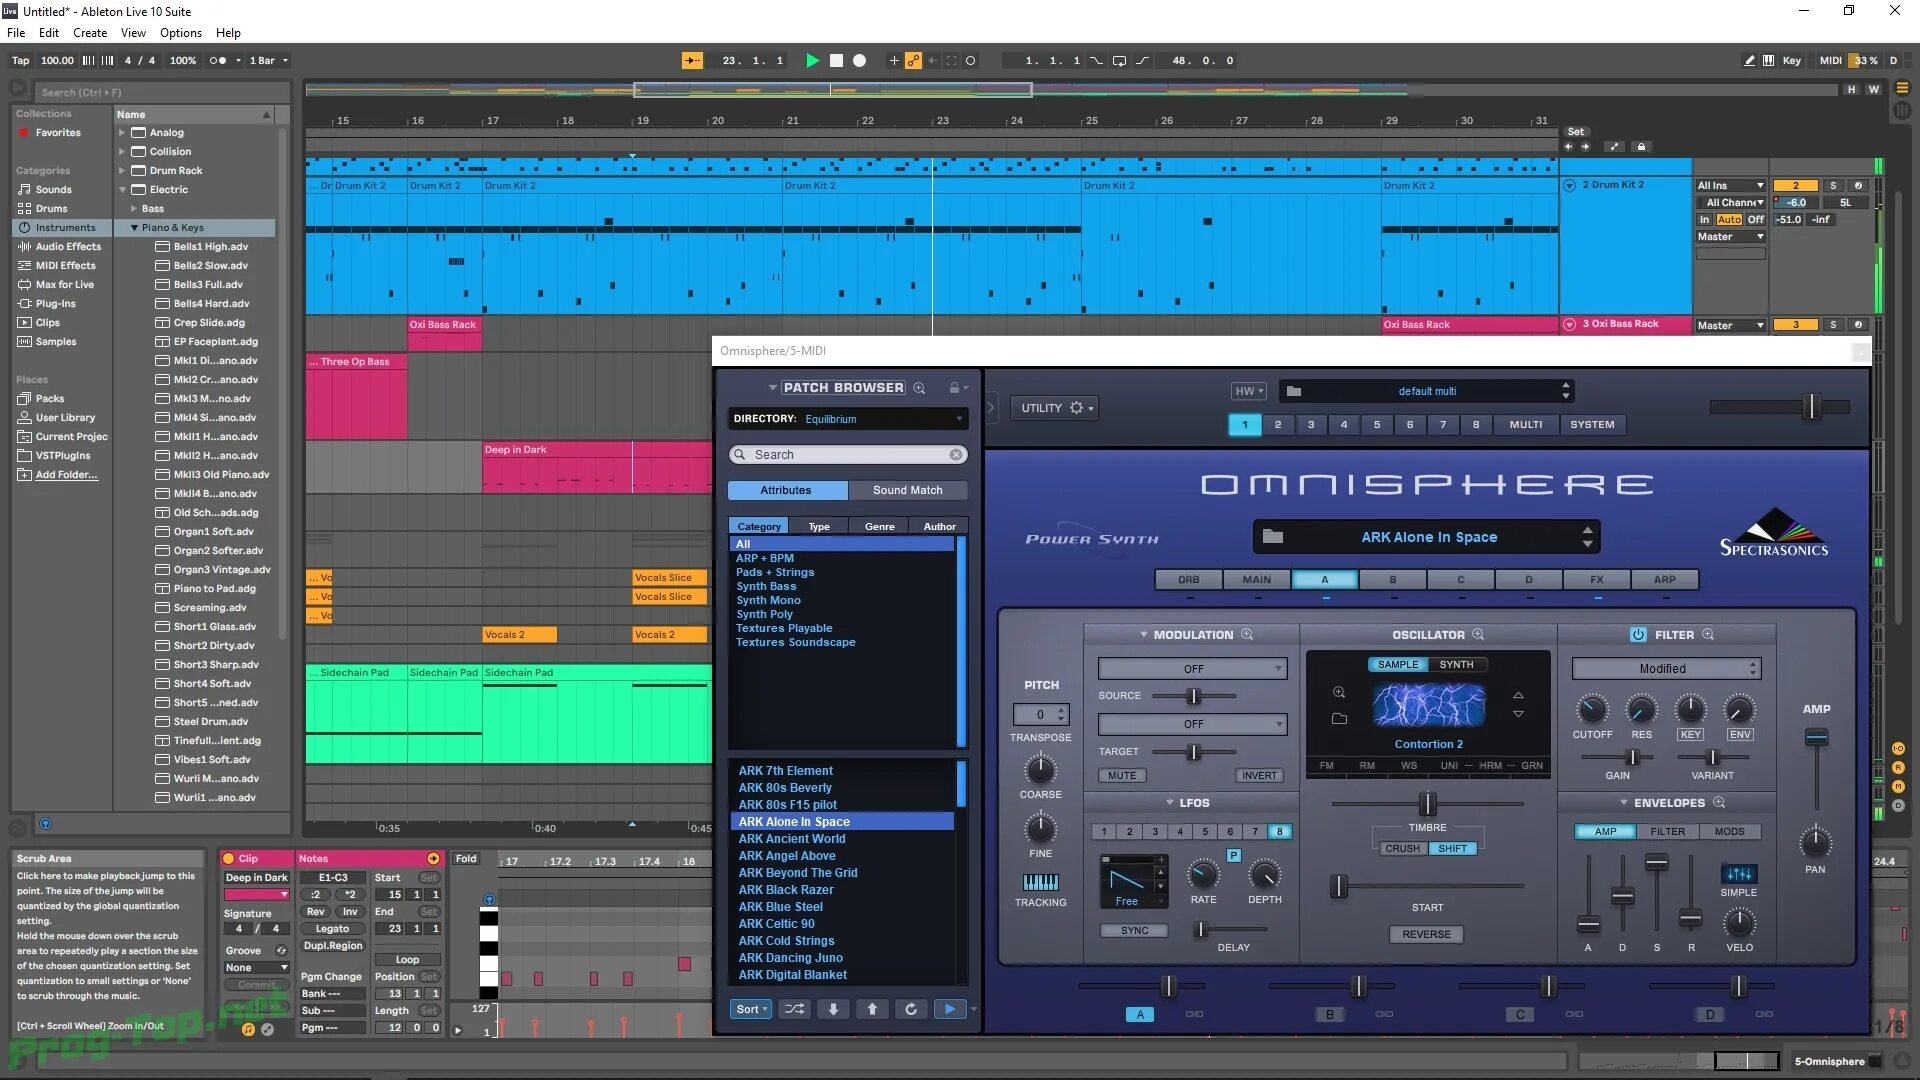Click the MIDI Arrangement Overdub plus icon
This screenshot has width=1920, height=1080.
[894, 61]
